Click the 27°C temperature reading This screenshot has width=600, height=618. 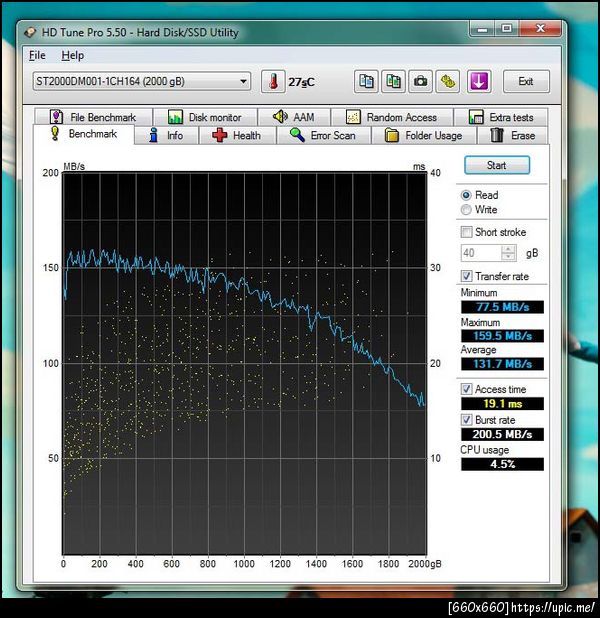tap(301, 82)
